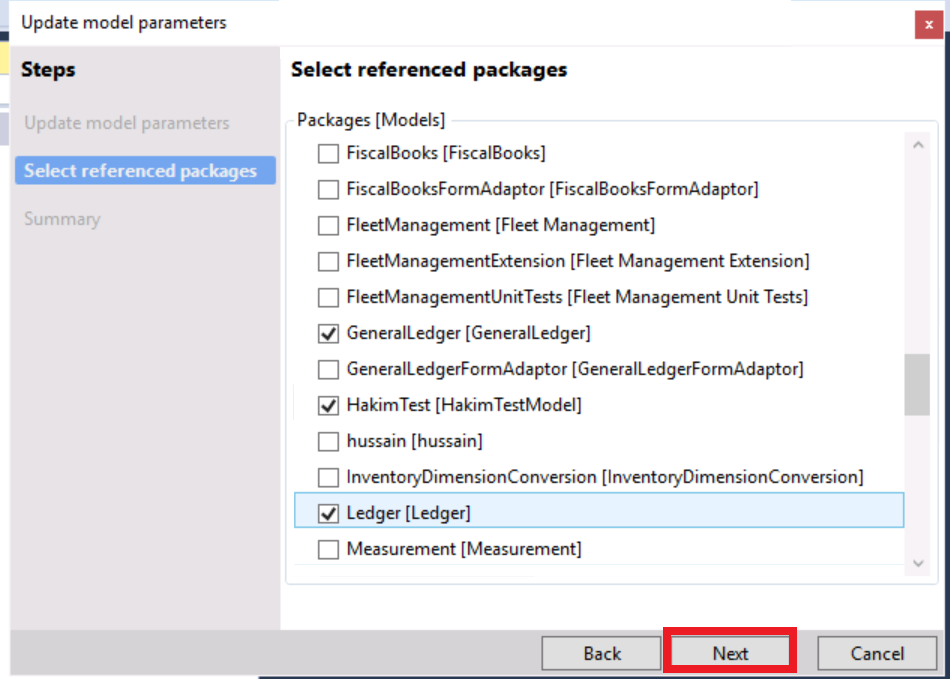Uncheck the HakimTest package
The height and width of the screenshot is (679, 950).
point(328,405)
